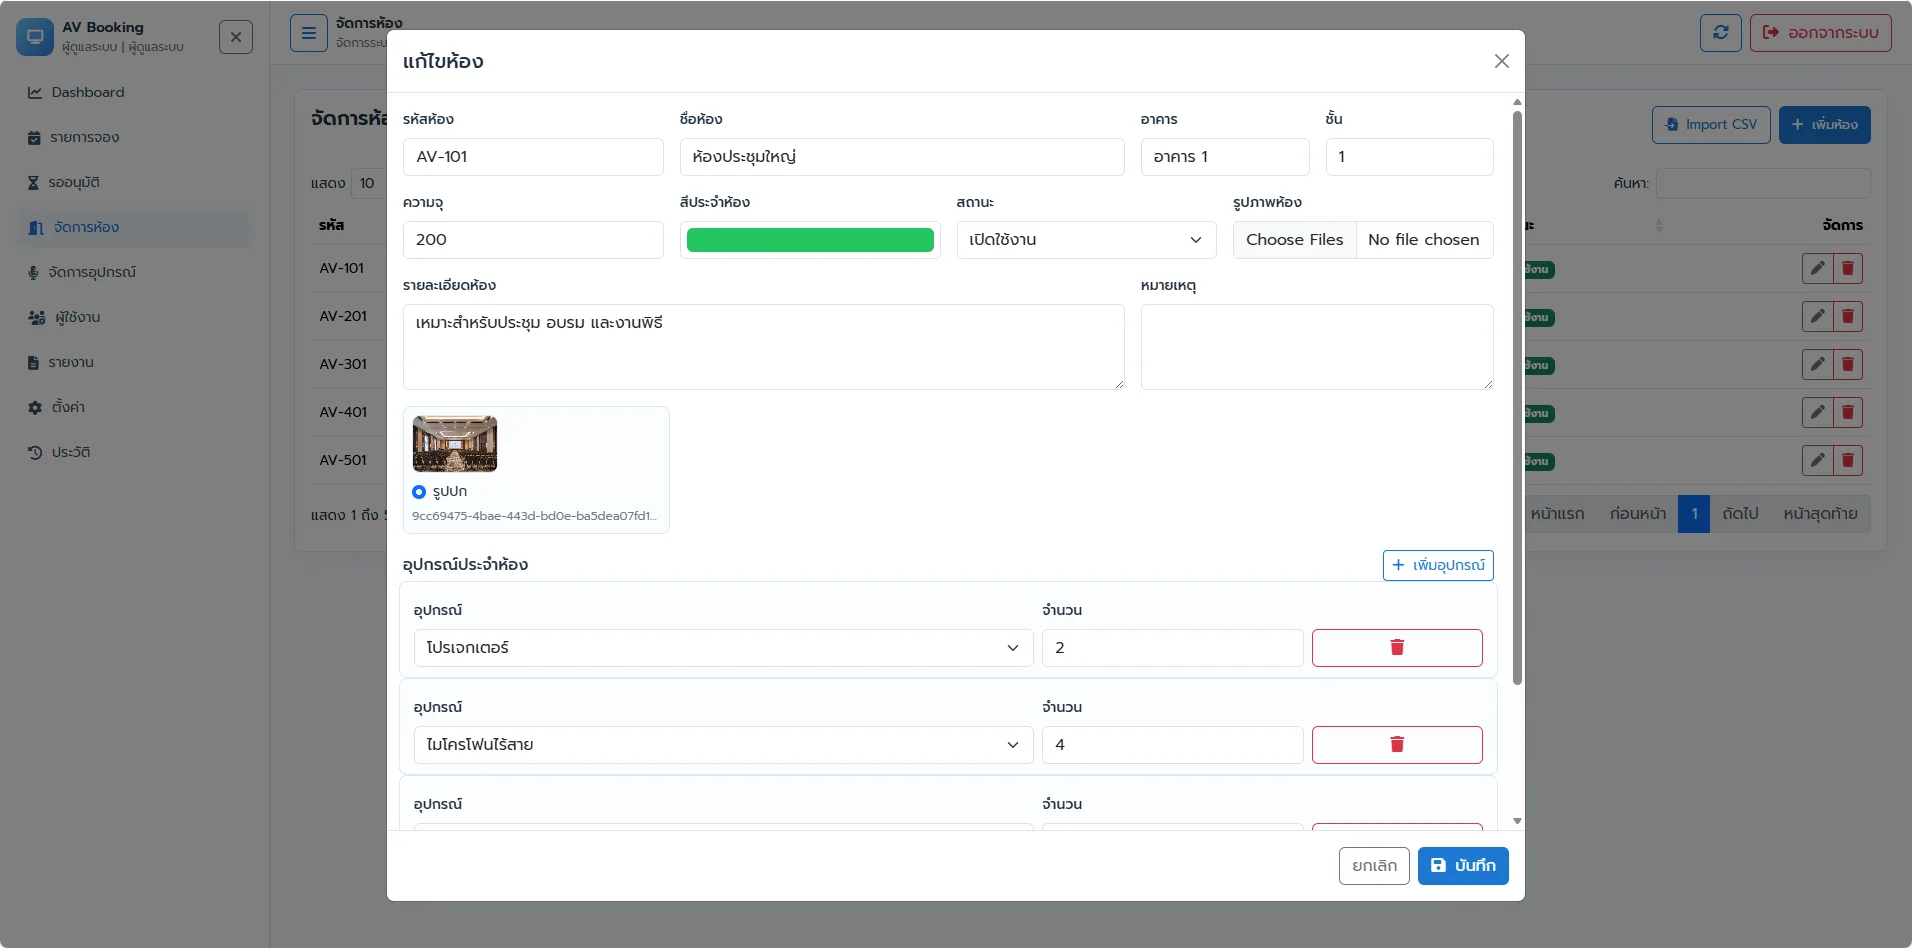Click ออกจากระบบ logout button
Viewport: 1912px width, 948px height.
click(1820, 32)
